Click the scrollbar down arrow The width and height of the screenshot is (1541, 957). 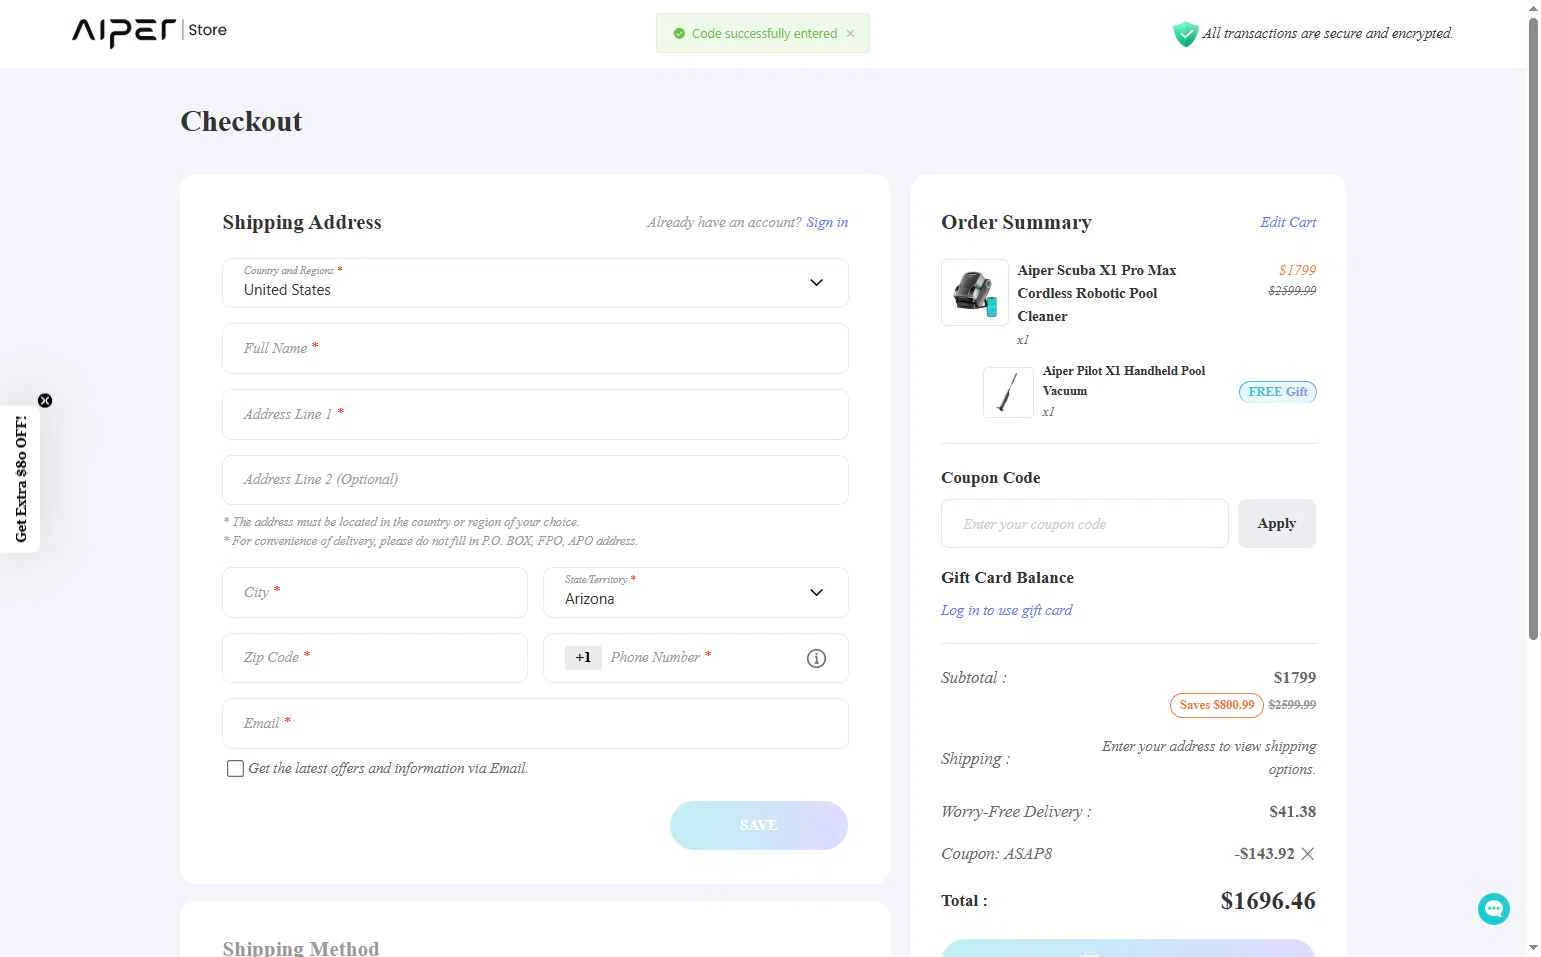(x=1533, y=947)
